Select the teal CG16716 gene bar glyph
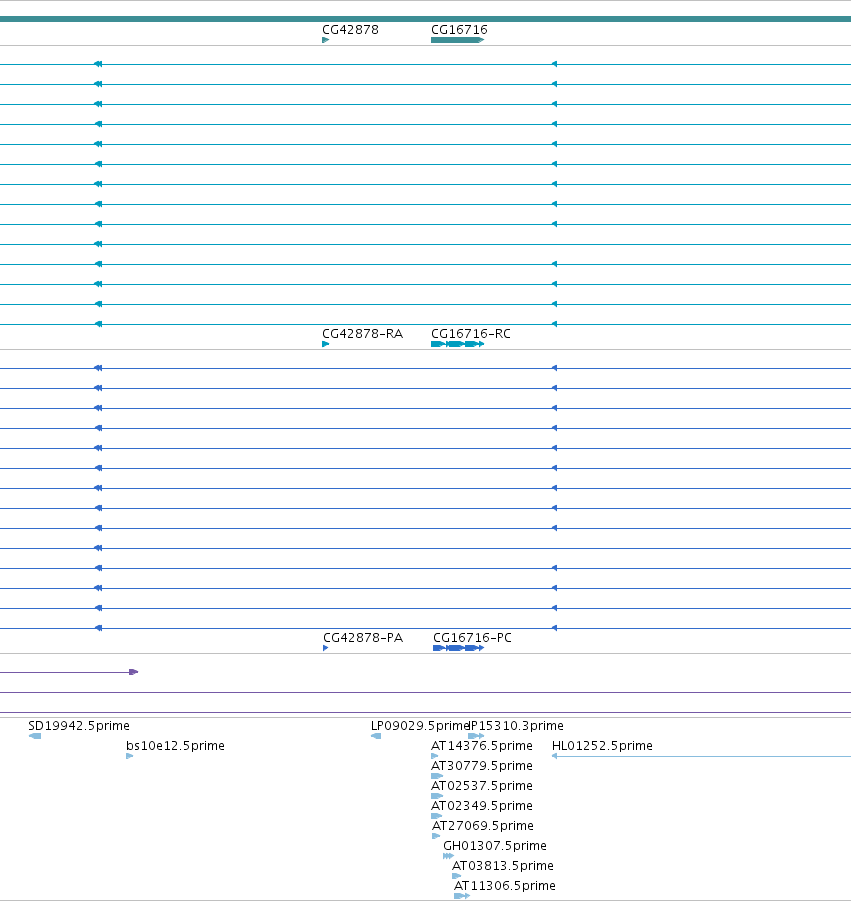851x901 pixels. pos(457,40)
